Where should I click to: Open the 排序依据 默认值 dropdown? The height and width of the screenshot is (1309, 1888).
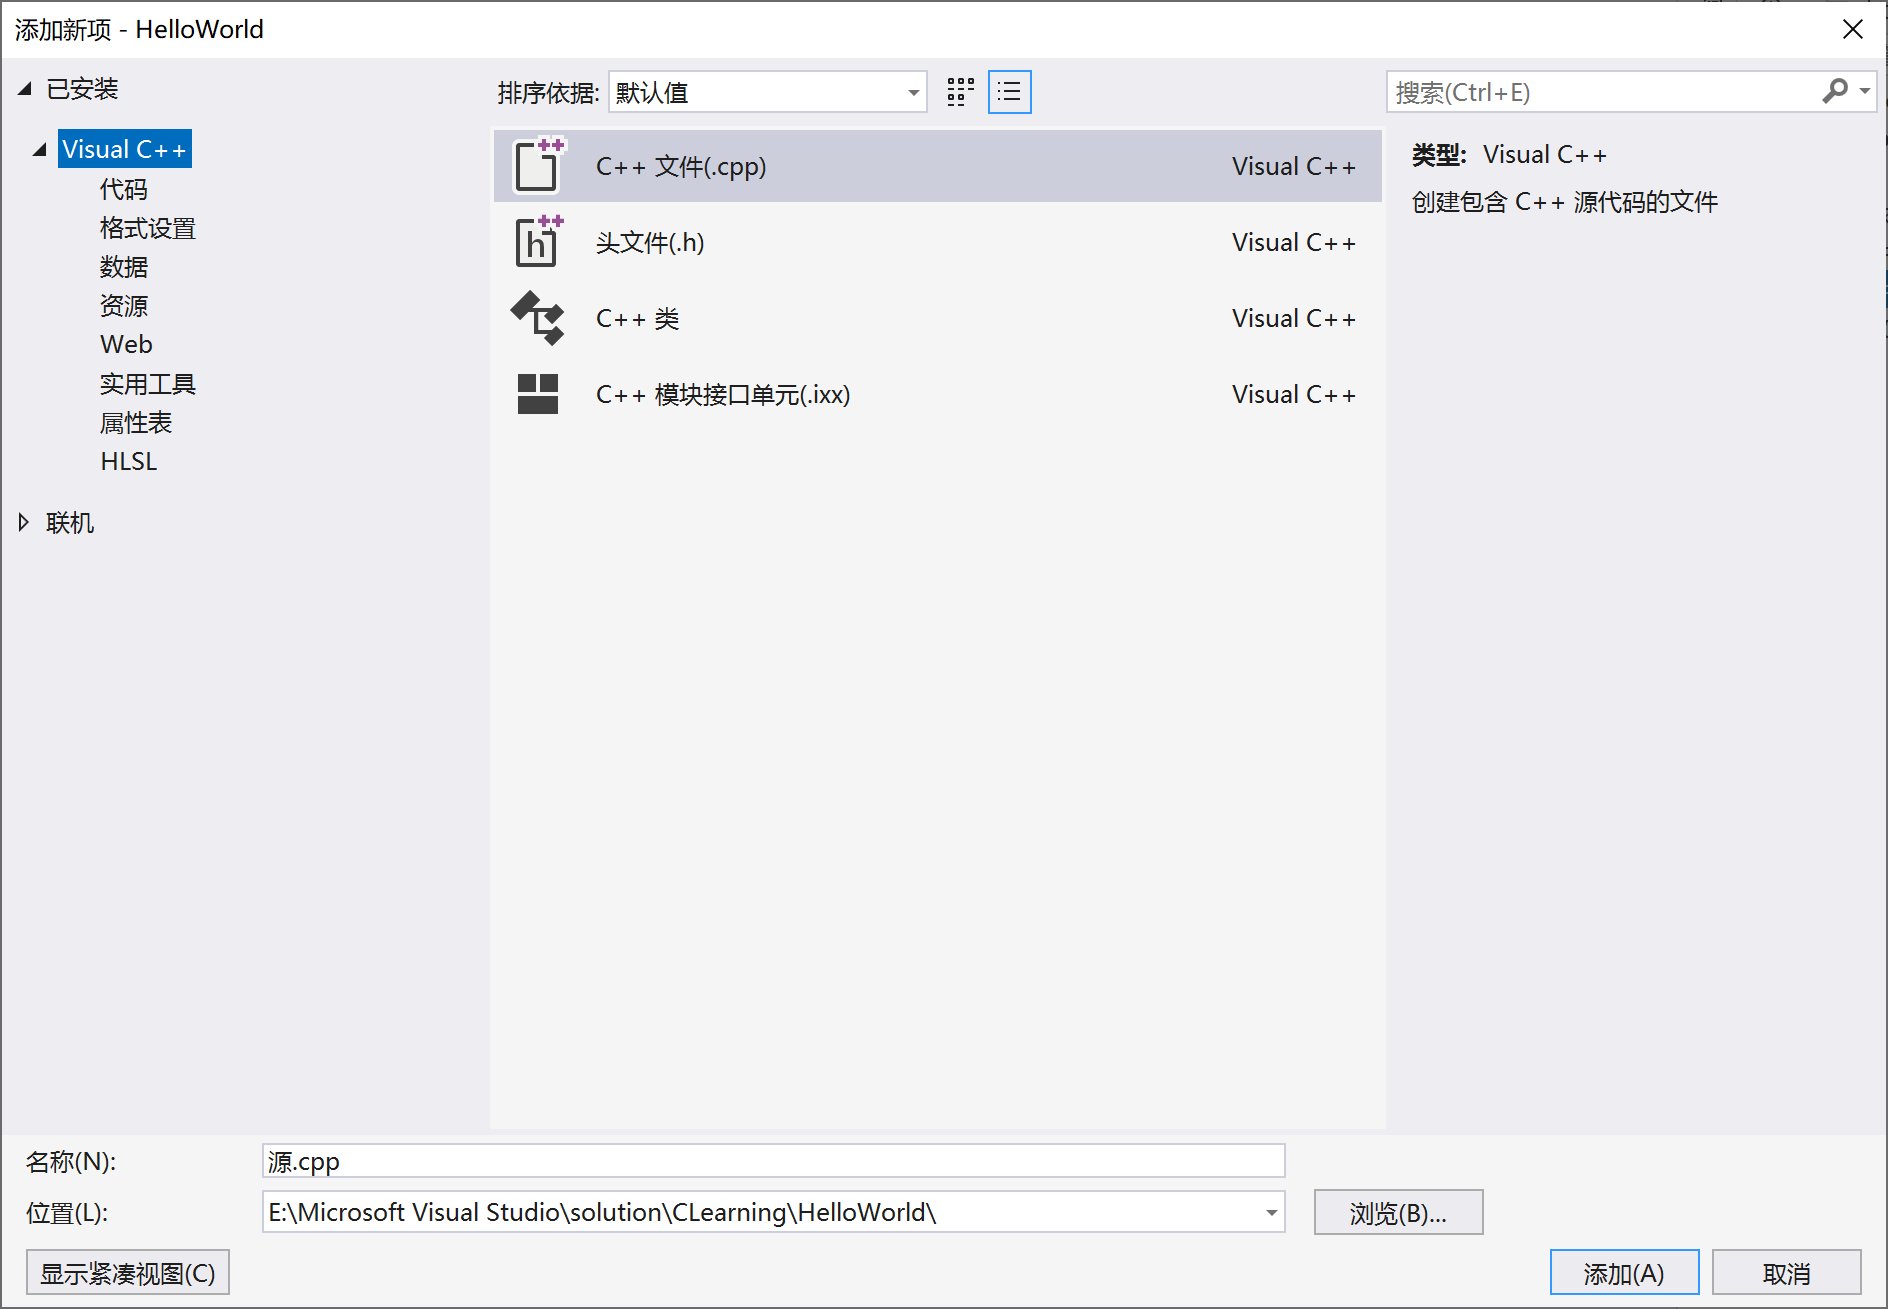click(767, 92)
